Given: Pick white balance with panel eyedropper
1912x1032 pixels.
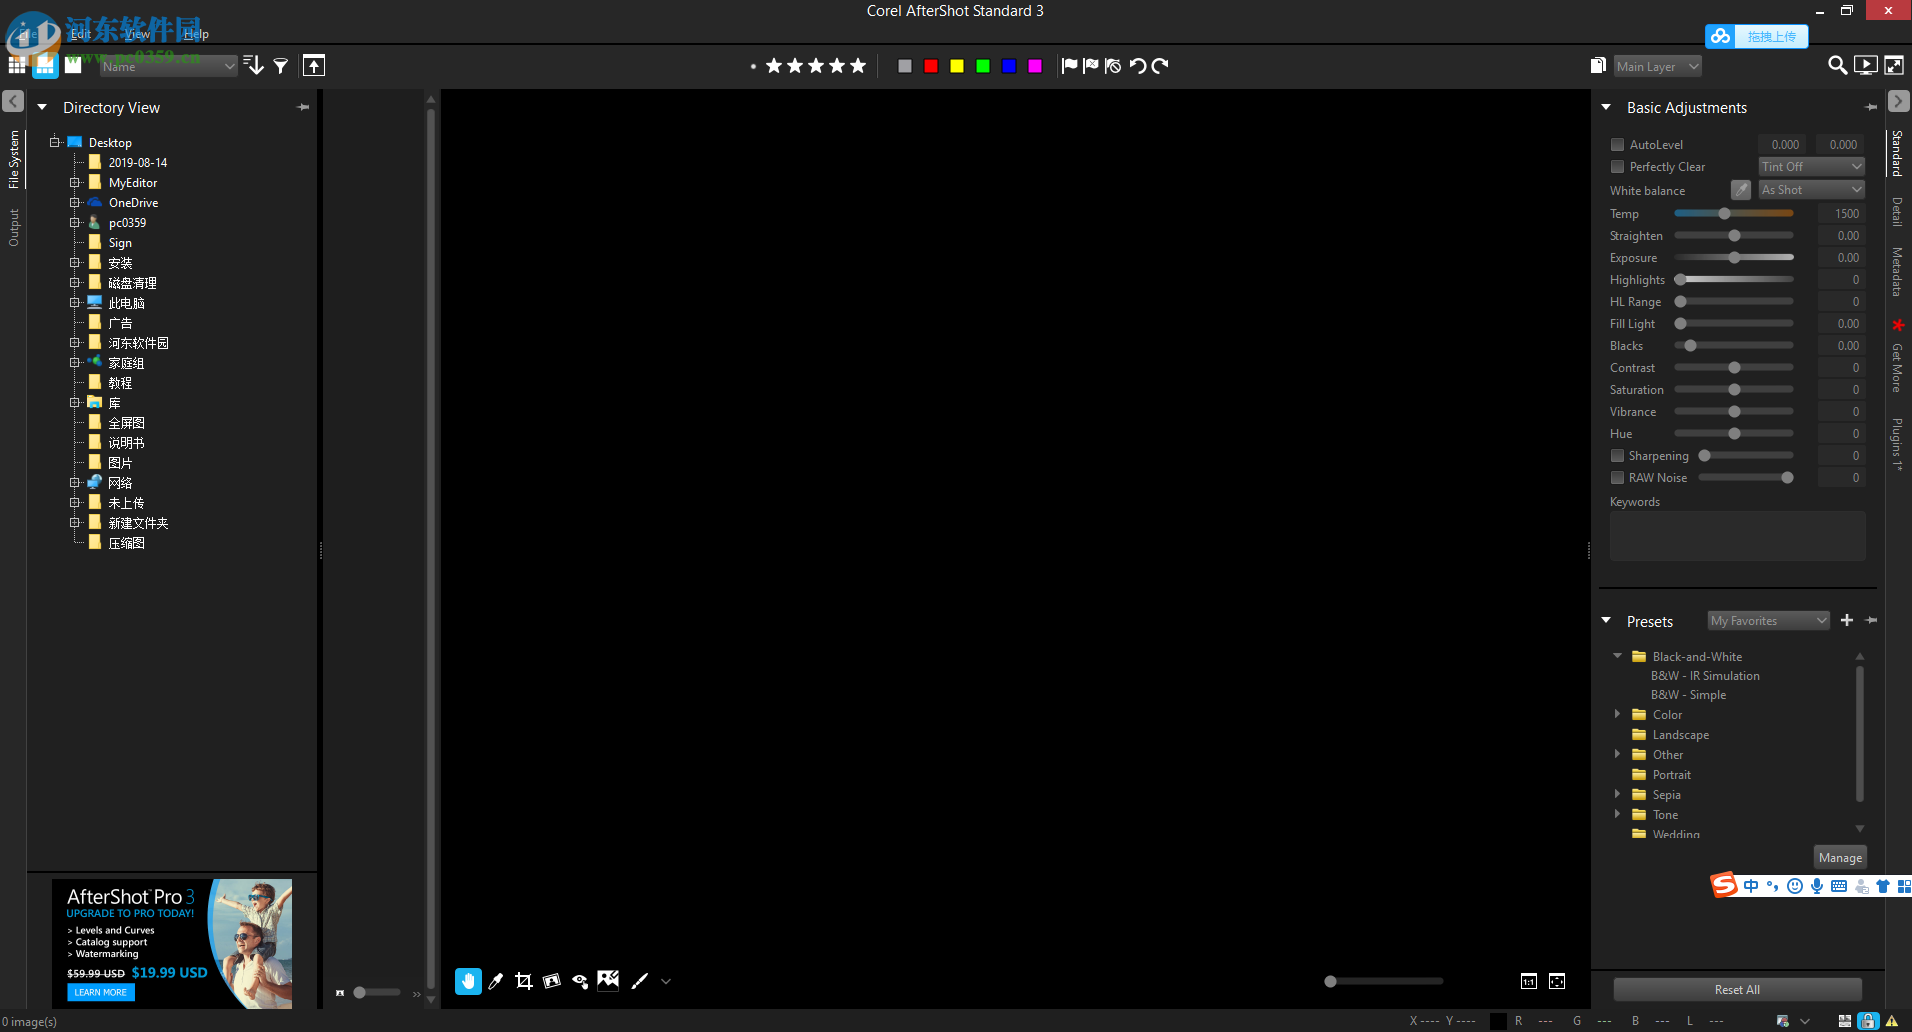Looking at the screenshot, I should 1741,190.
